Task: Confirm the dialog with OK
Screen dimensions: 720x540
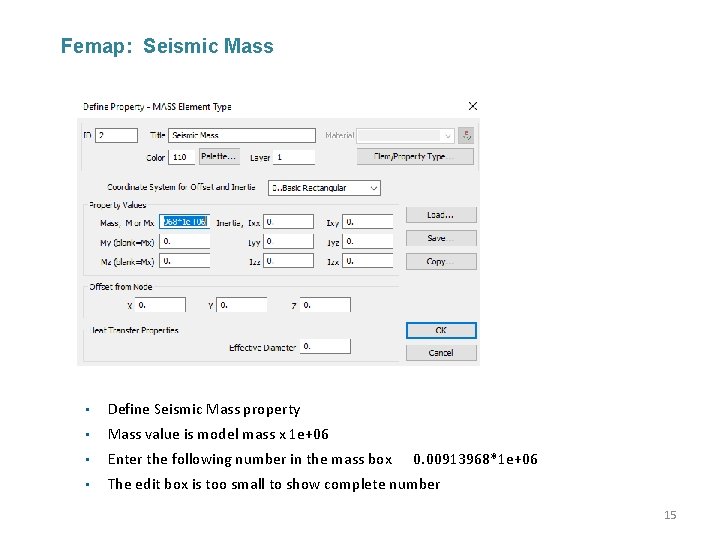Action: [x=441, y=330]
